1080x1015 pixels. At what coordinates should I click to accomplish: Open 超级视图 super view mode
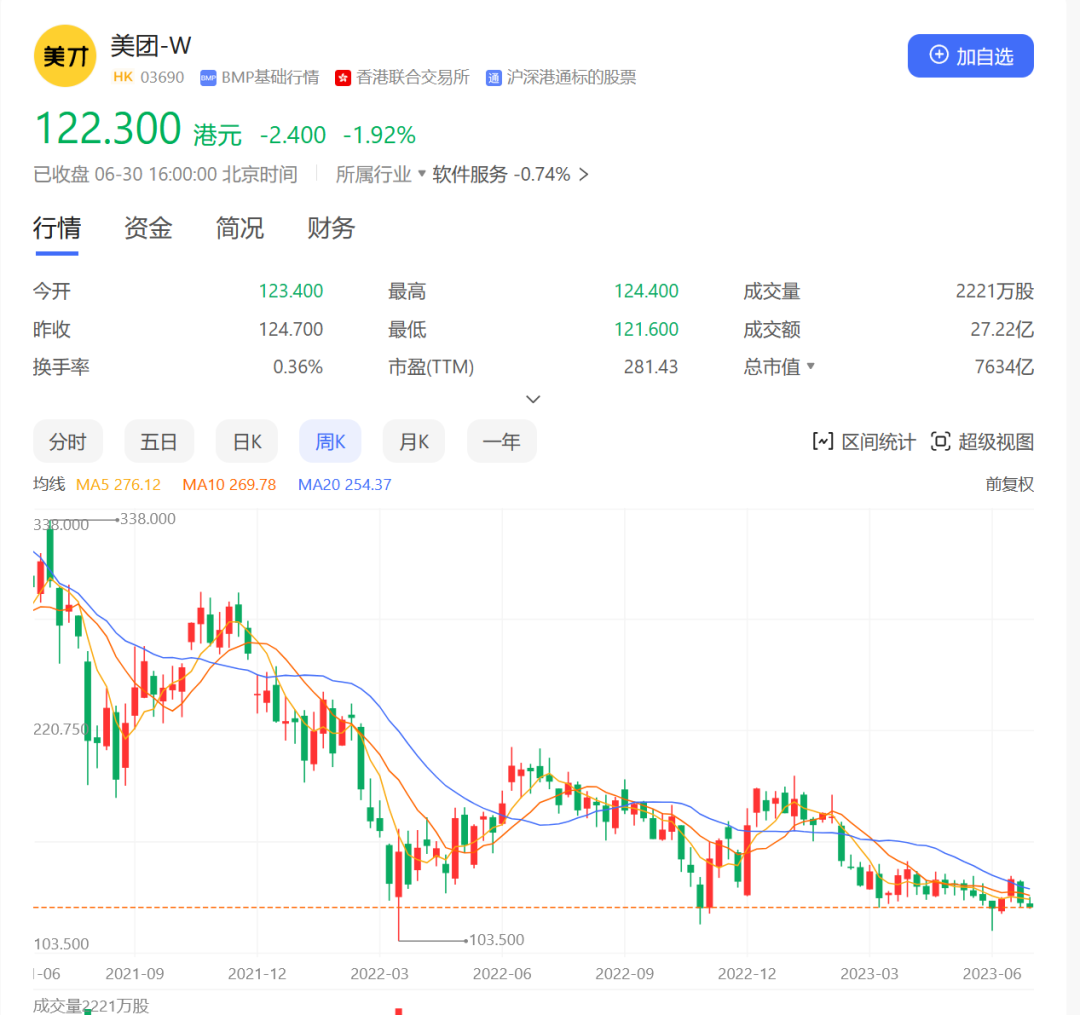coord(982,442)
